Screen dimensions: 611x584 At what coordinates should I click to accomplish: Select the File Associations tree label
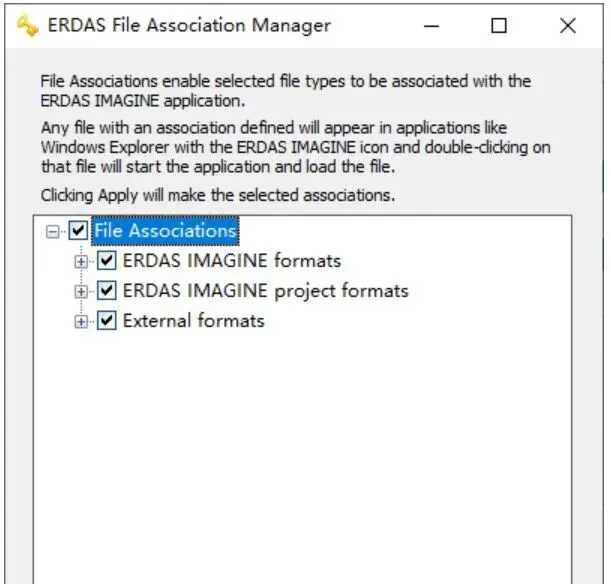tap(165, 231)
